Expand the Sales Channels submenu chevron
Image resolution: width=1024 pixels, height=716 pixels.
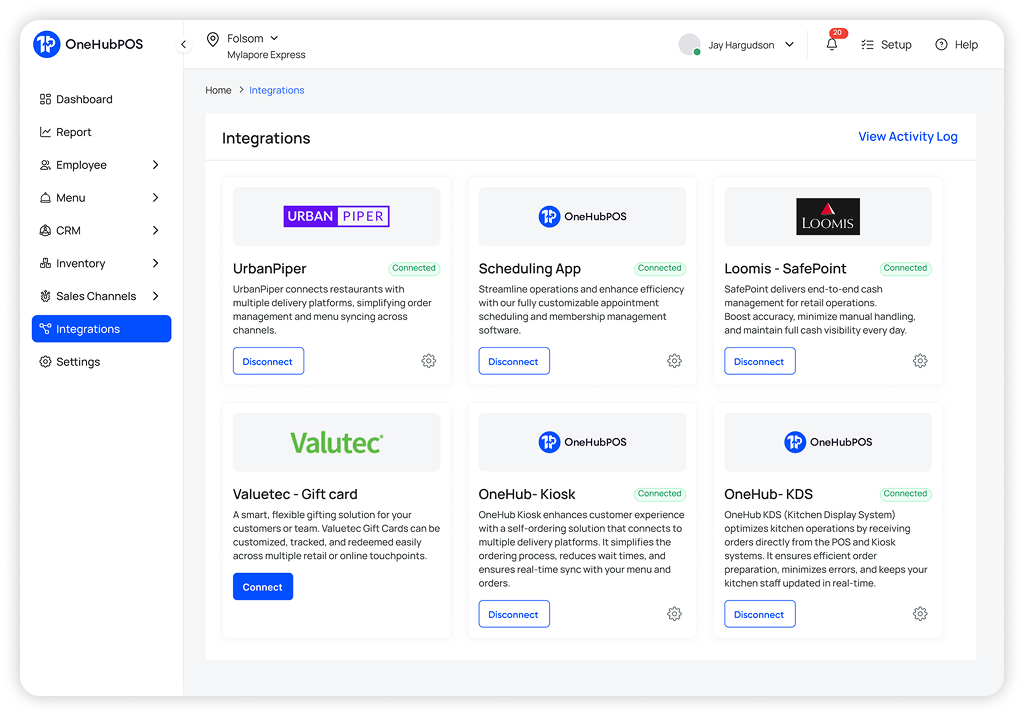155,296
